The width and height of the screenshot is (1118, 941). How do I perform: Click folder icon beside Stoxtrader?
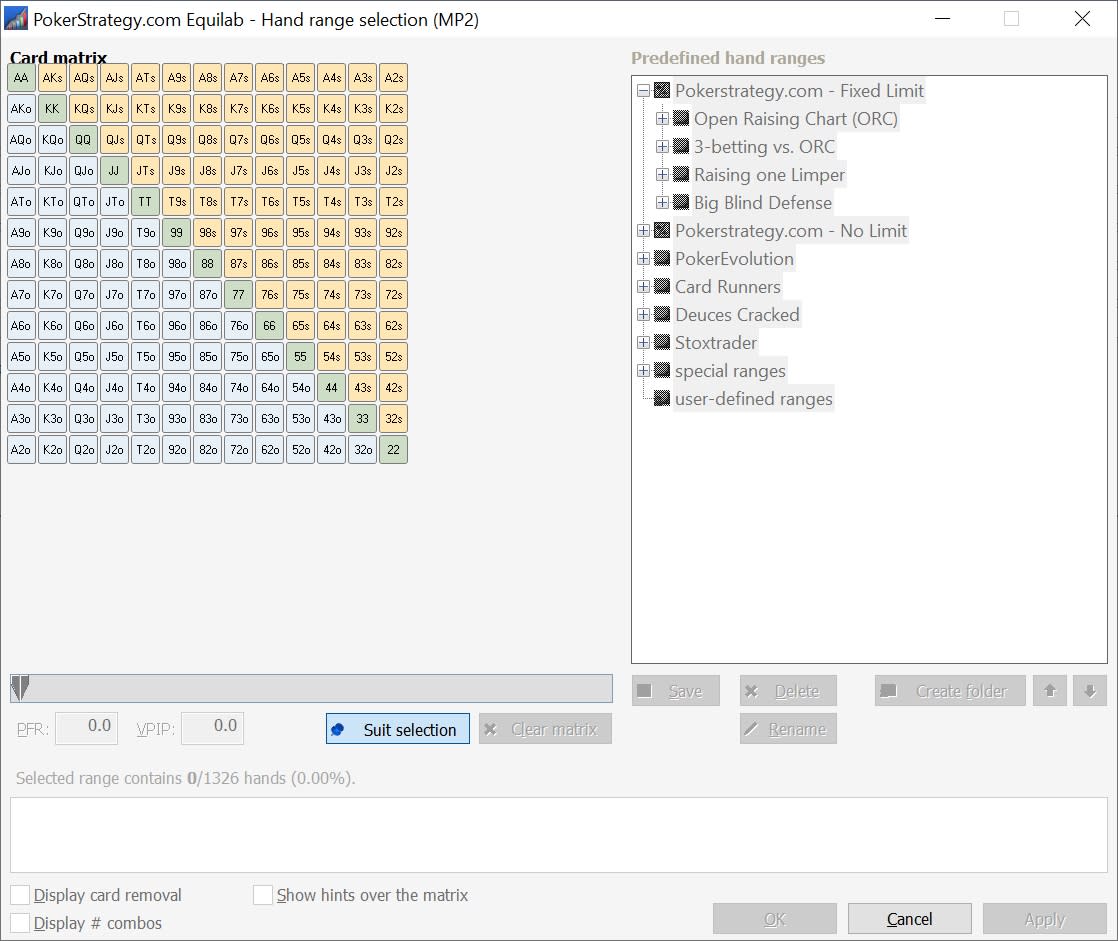pos(662,342)
